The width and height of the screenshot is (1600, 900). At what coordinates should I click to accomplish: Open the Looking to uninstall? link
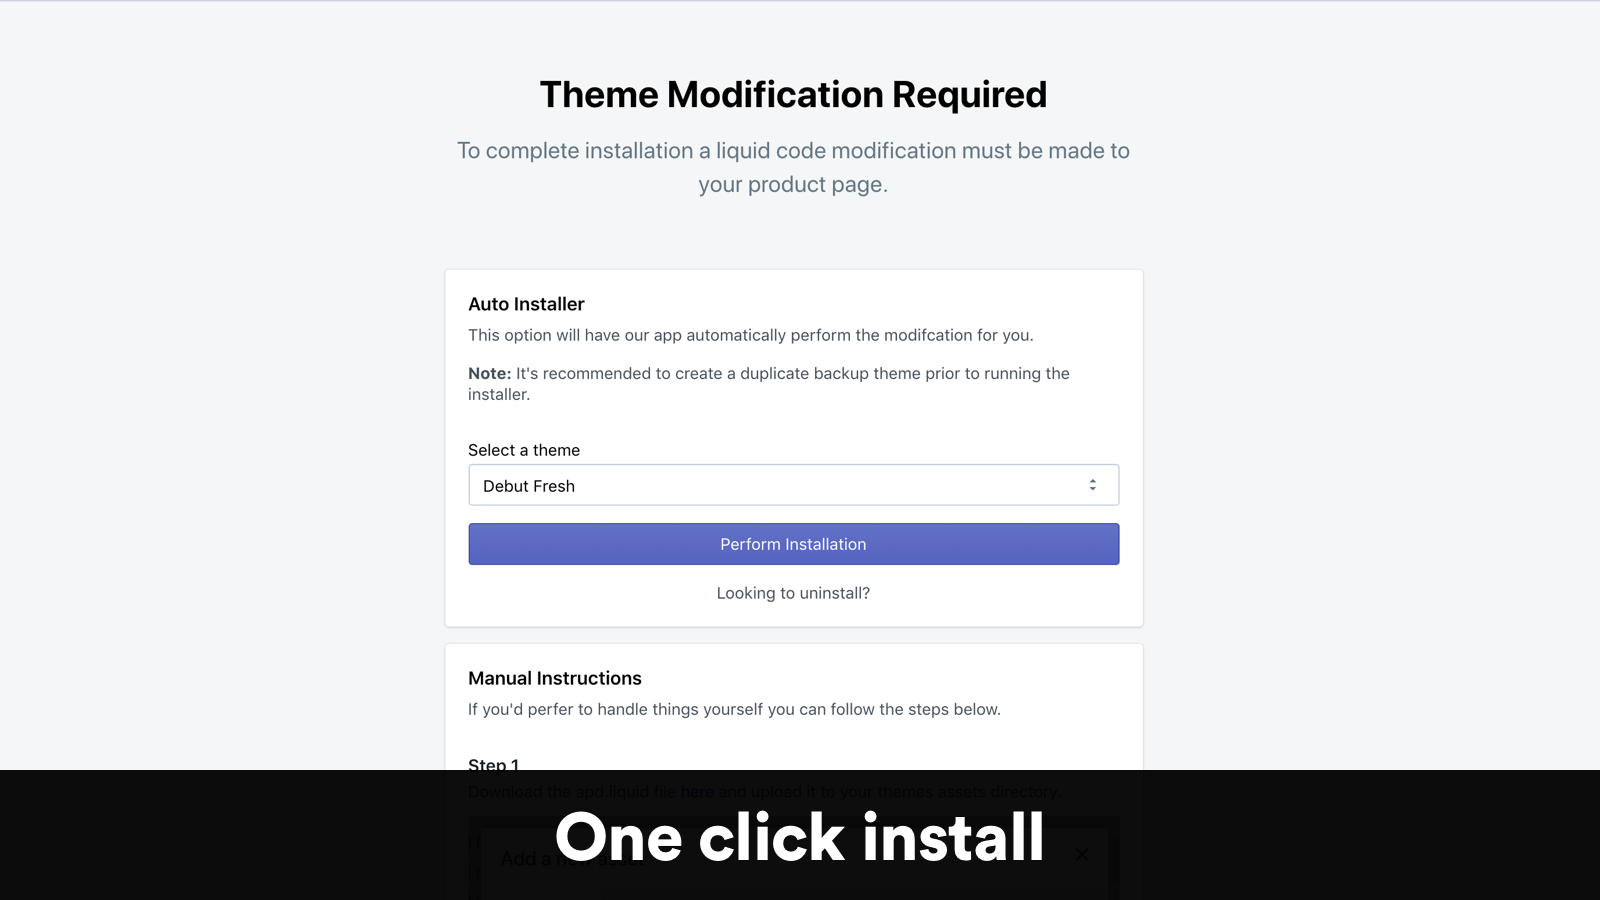click(793, 593)
